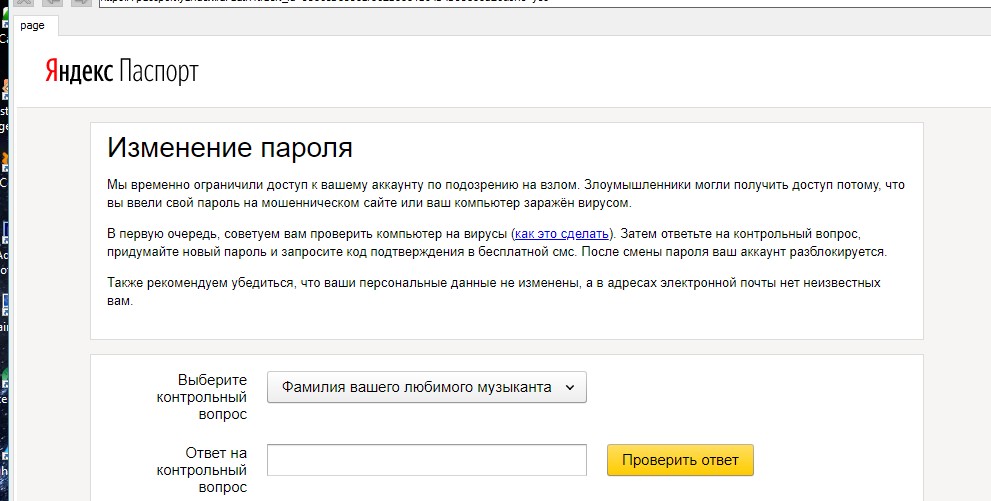Select the desktop icon labeled "Ac" at left edge
The height and width of the screenshot is (501, 991).
coord(4,240)
